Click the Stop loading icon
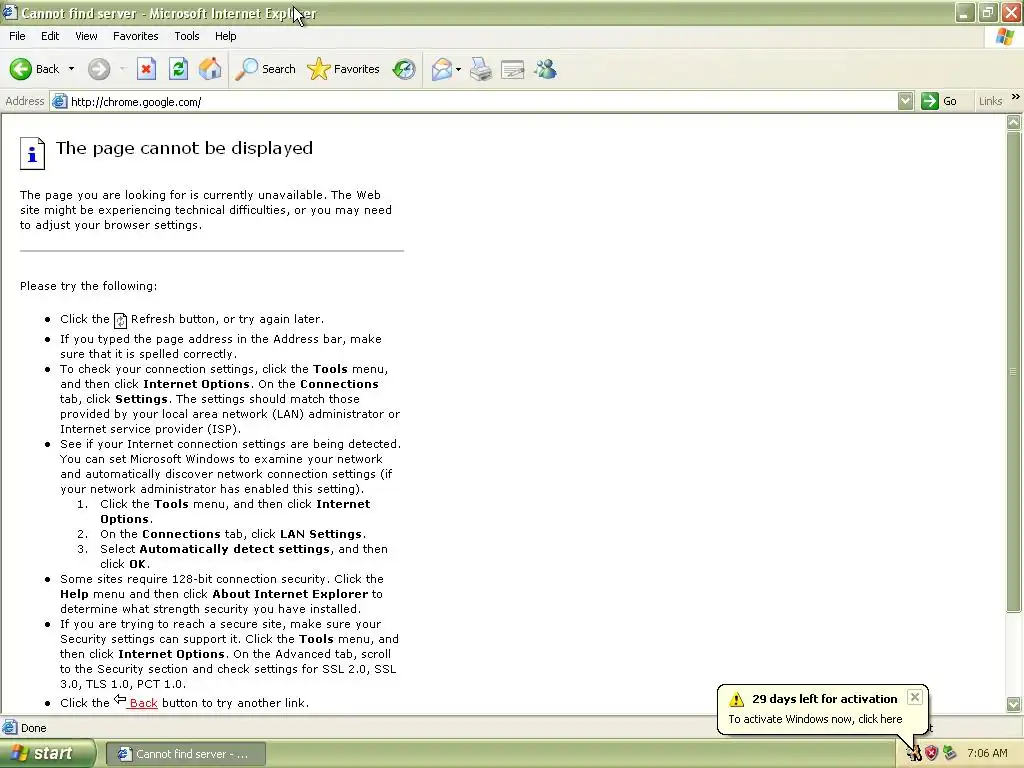Image resolution: width=1024 pixels, height=768 pixels. click(x=146, y=69)
